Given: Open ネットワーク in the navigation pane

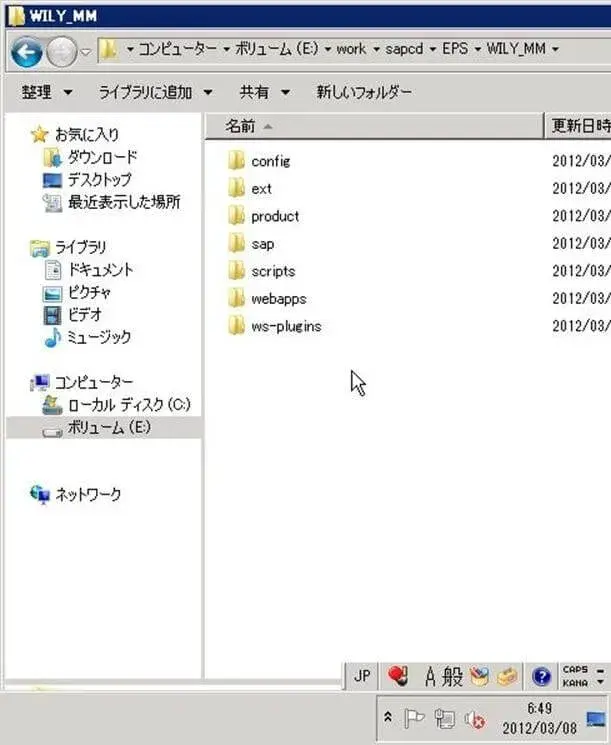Looking at the screenshot, I should (x=88, y=495).
